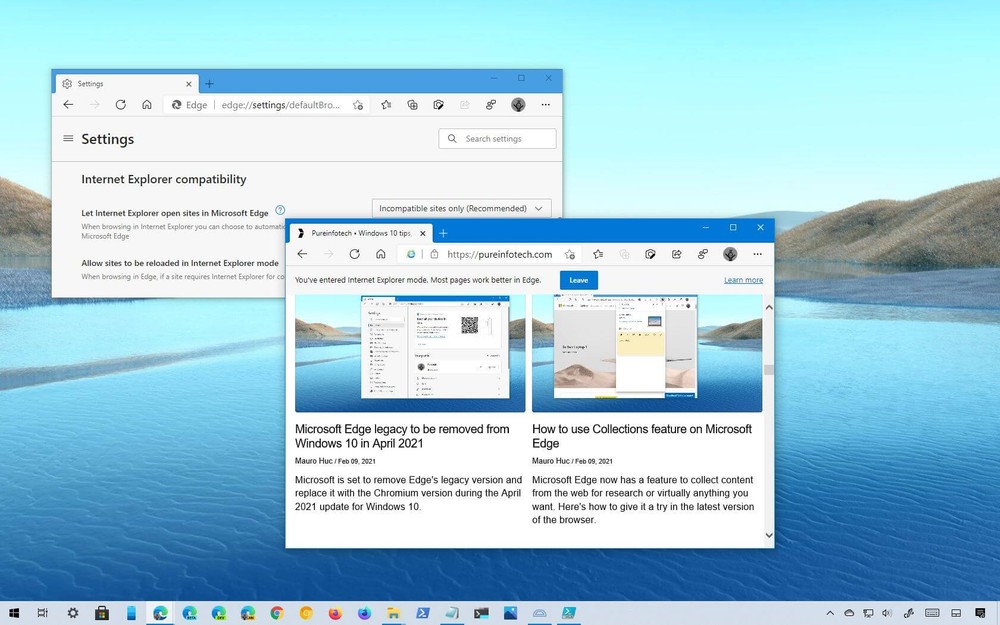The width and height of the screenshot is (1000, 625).
Task: Go back in the Pureinfotech browser window
Action: (302, 254)
